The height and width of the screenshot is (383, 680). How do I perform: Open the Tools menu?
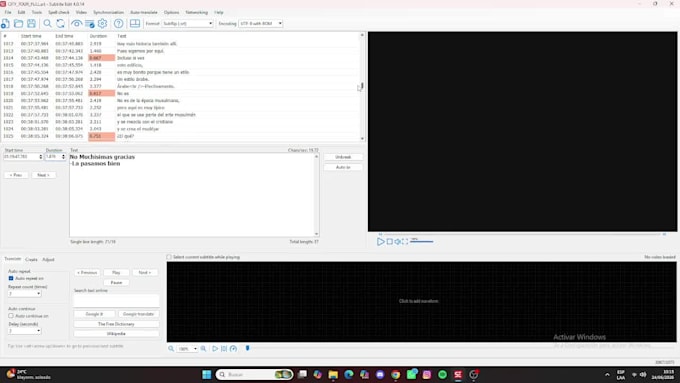pos(37,12)
